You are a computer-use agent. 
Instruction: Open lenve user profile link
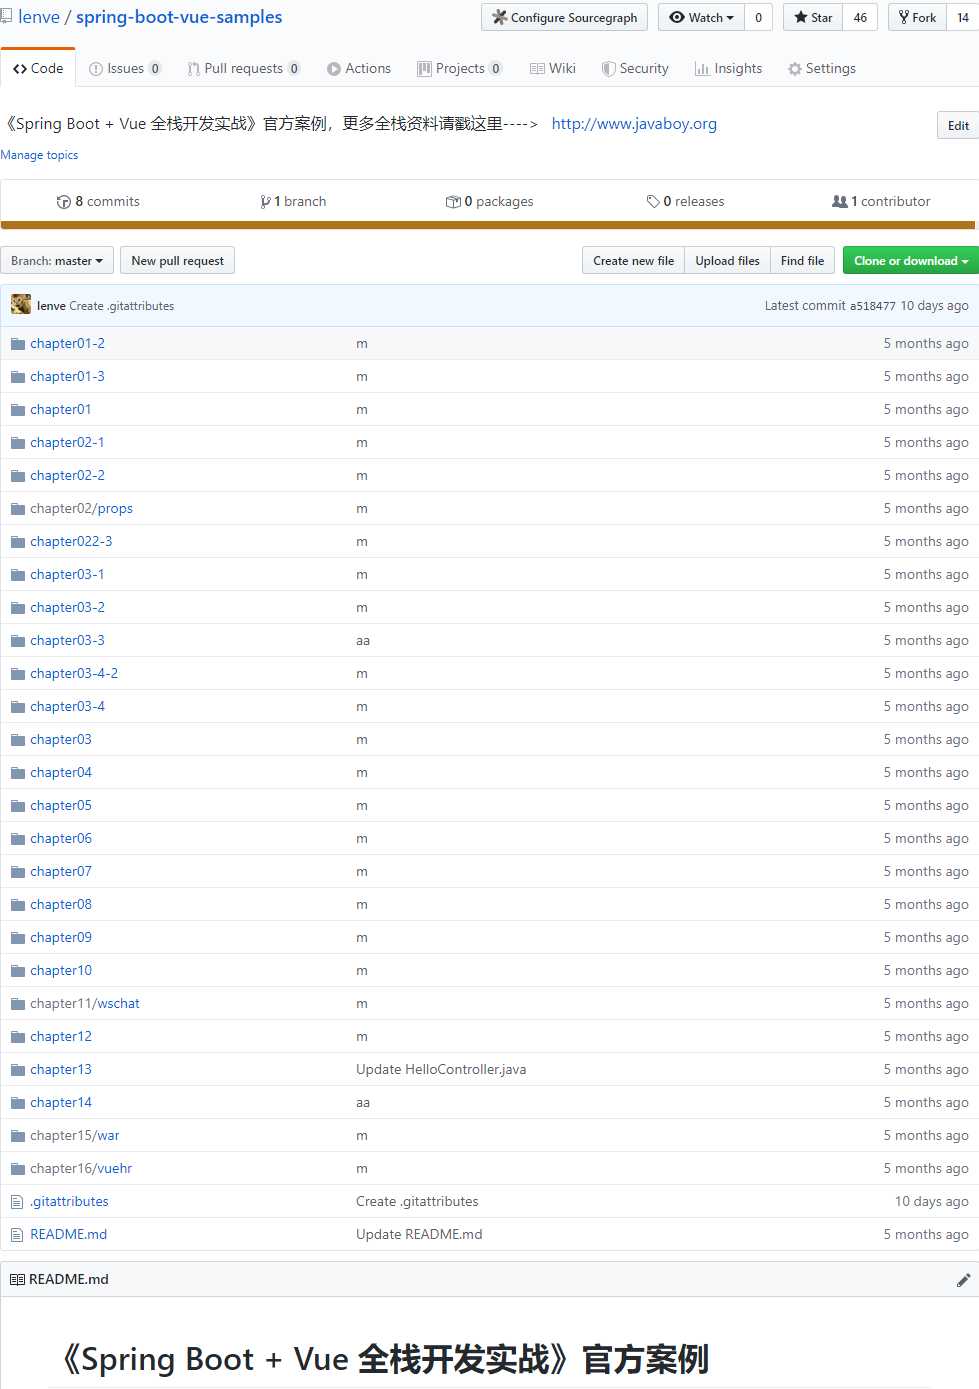click(x=39, y=17)
